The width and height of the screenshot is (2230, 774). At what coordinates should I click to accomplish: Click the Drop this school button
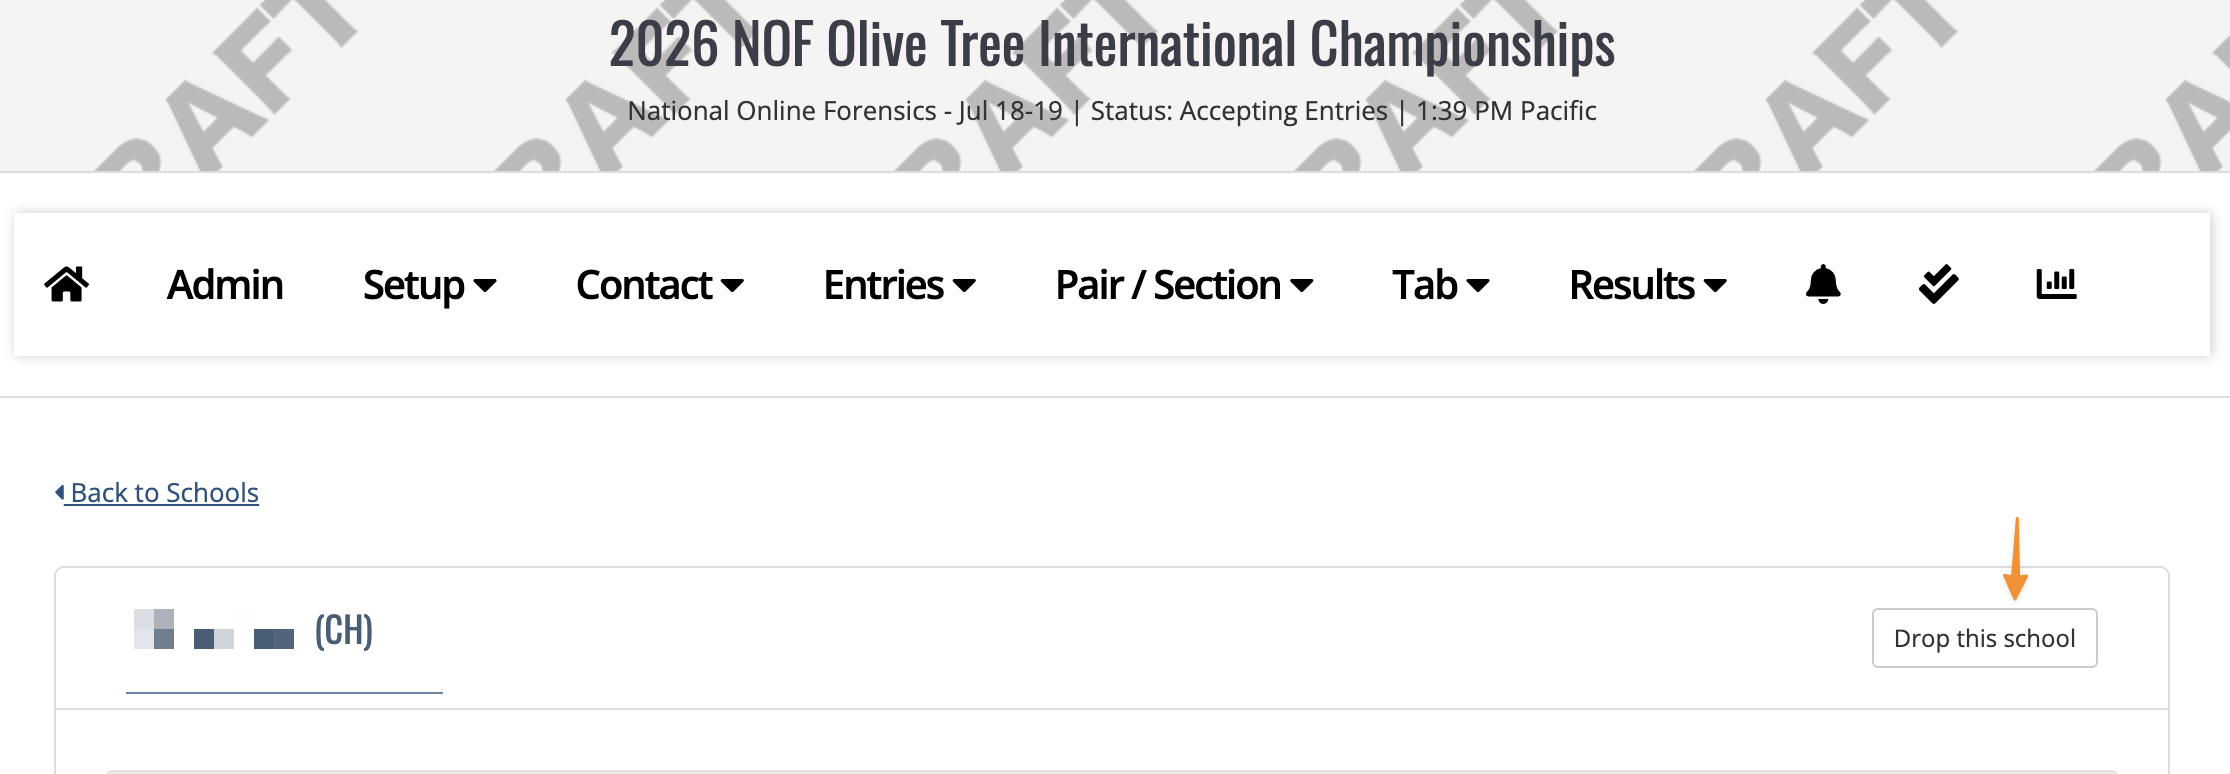click(1984, 638)
